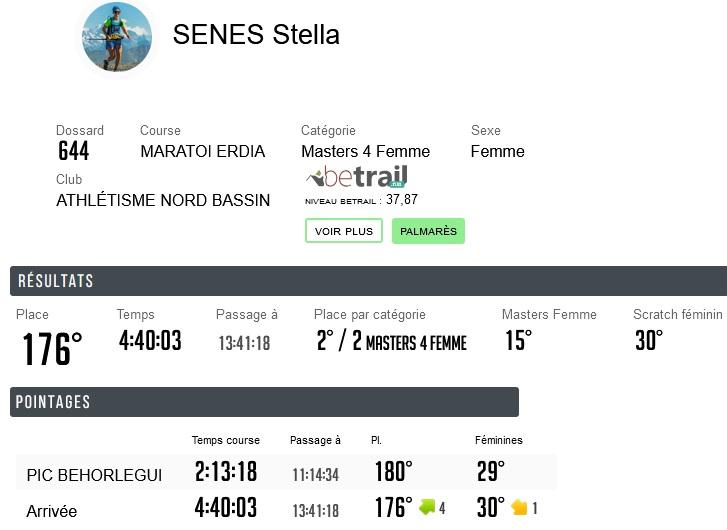Viewport: 727px width, 530px height.
Task: Click the finish time 4:40:03 in results
Action: click(x=150, y=340)
